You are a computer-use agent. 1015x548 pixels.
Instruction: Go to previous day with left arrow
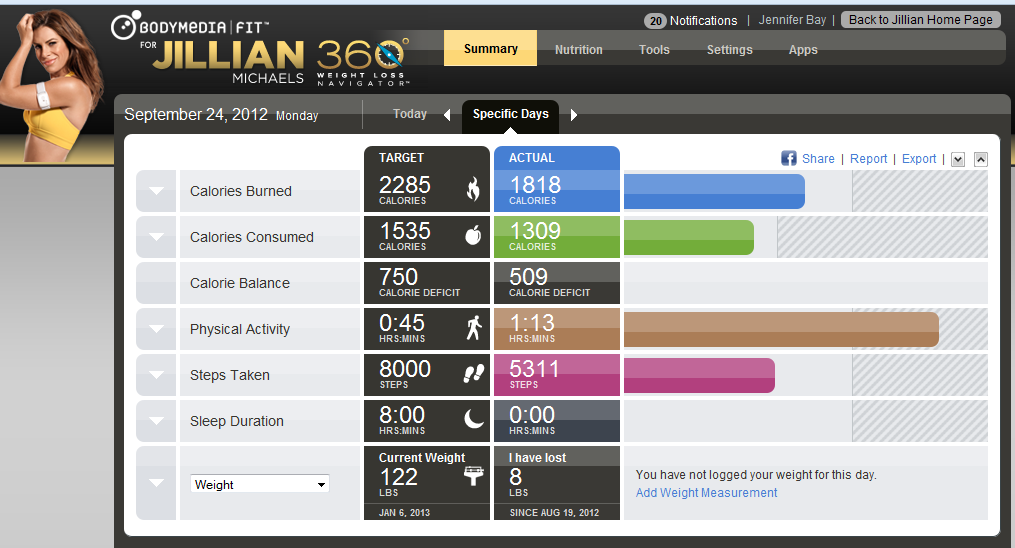pos(447,115)
